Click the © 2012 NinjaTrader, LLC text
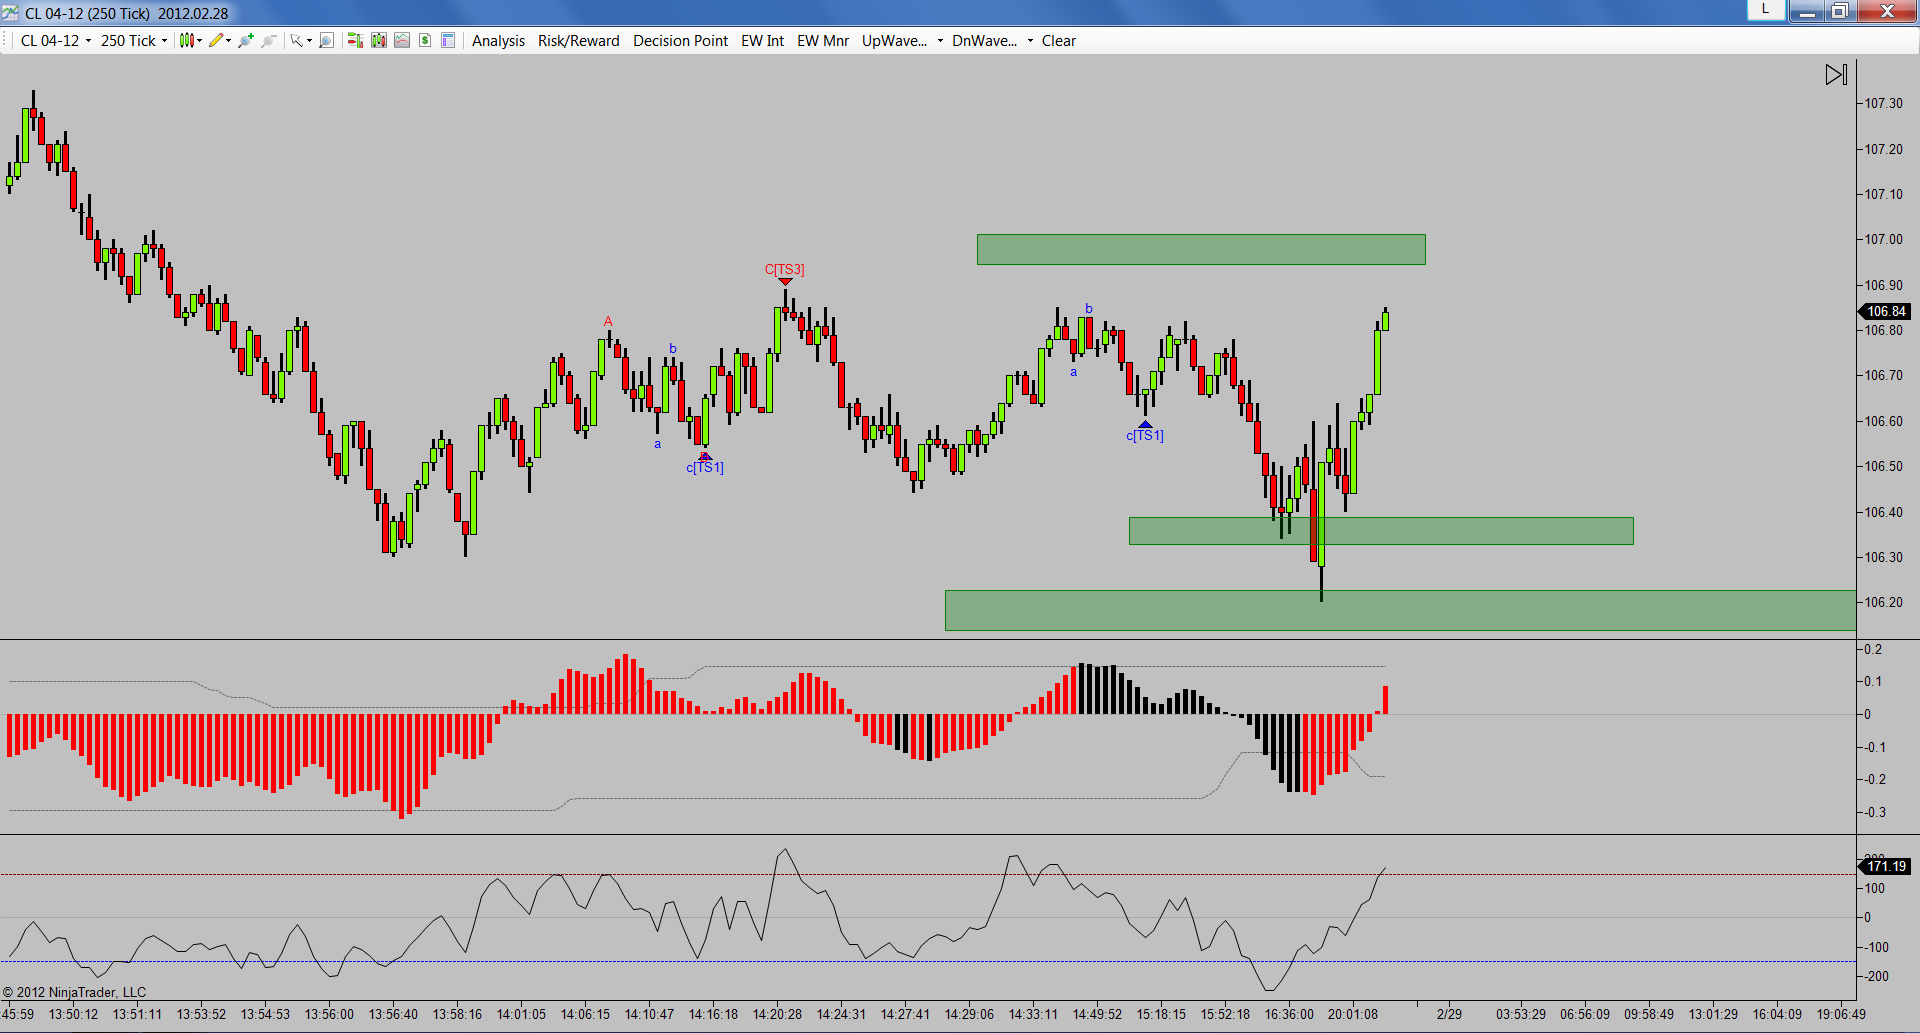Screen dimensions: 1920x1033 pyautogui.click(x=75, y=992)
